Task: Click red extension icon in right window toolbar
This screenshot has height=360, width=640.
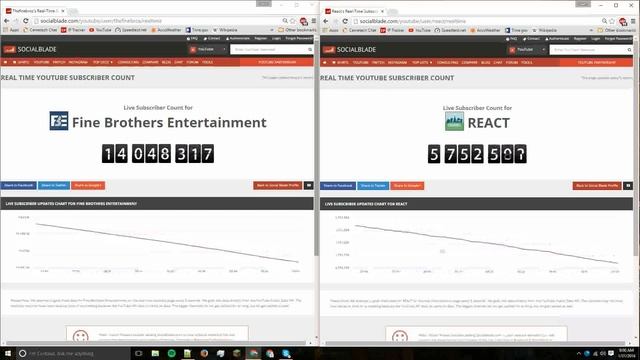Action: pos(622,21)
